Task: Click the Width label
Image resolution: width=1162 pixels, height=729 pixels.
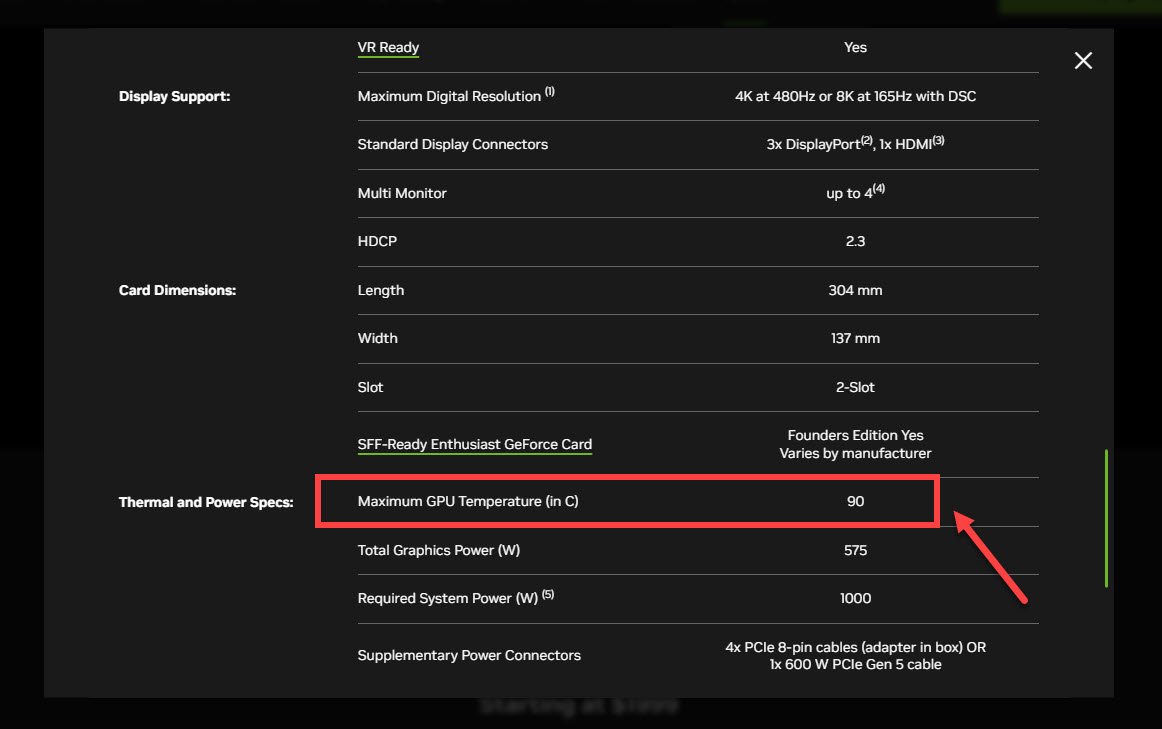Action: [x=378, y=339]
